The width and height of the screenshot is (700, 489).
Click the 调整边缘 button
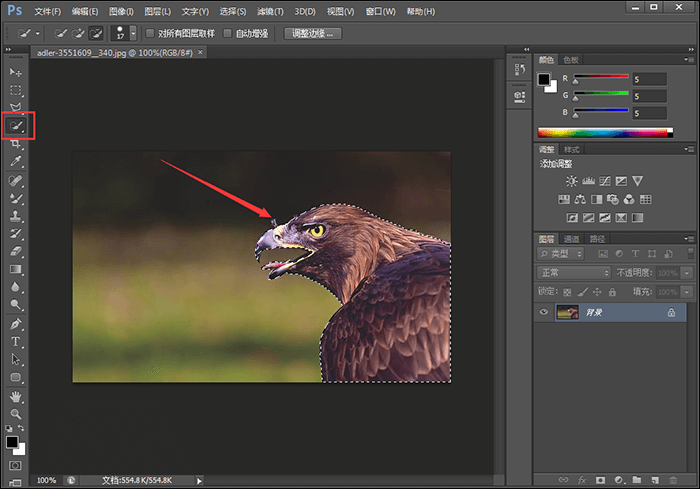(312, 33)
